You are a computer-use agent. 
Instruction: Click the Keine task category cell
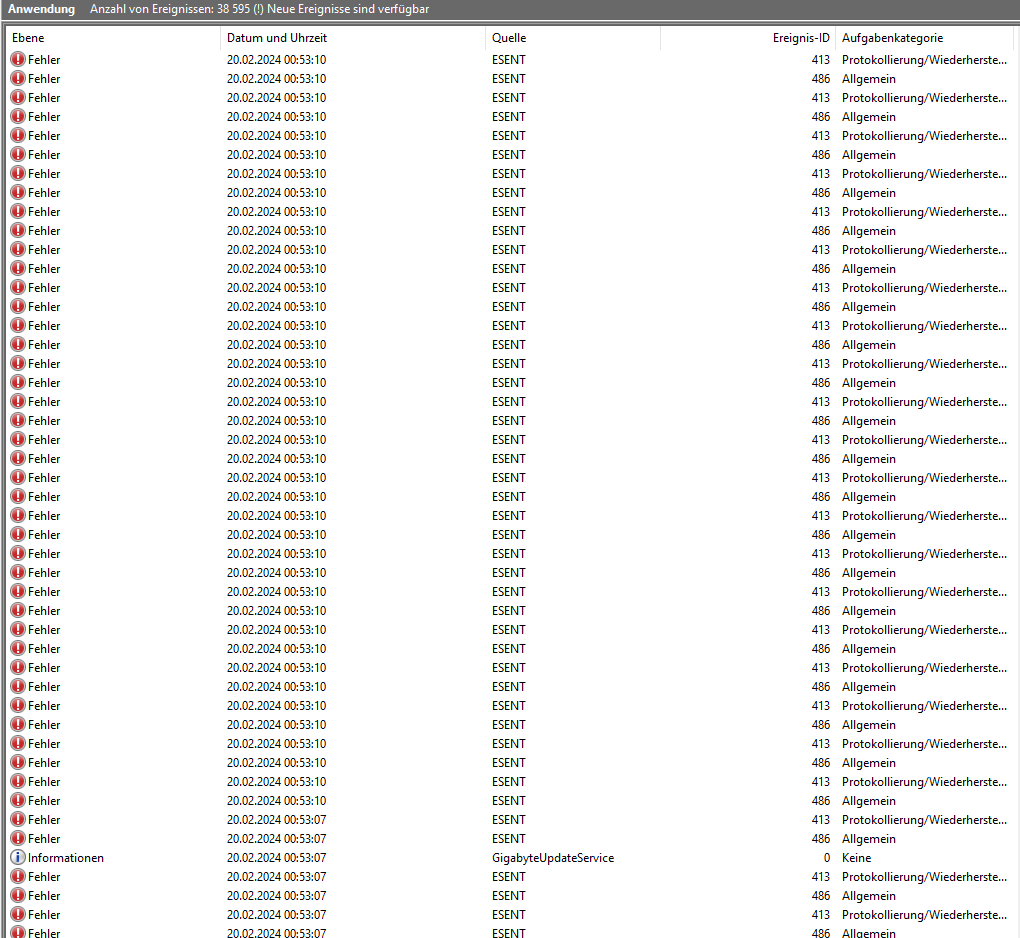click(856, 857)
